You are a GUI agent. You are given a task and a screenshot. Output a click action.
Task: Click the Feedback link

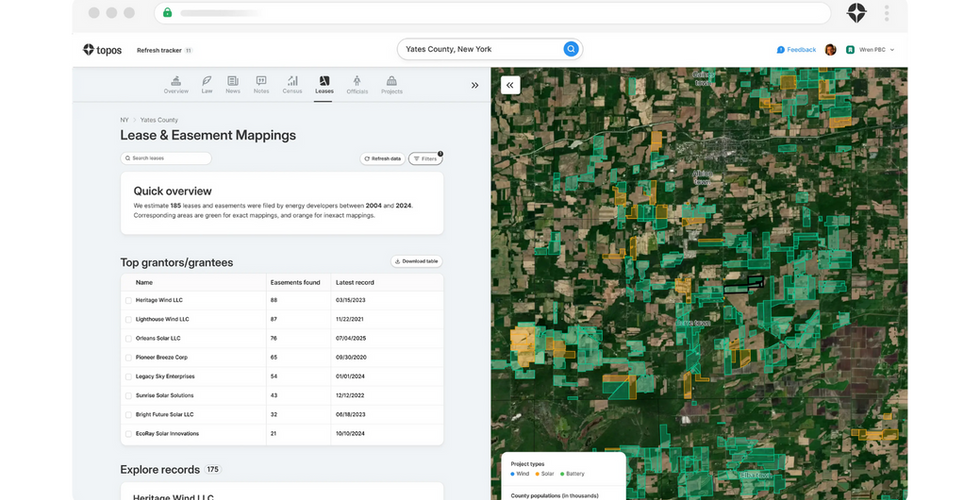[796, 49]
